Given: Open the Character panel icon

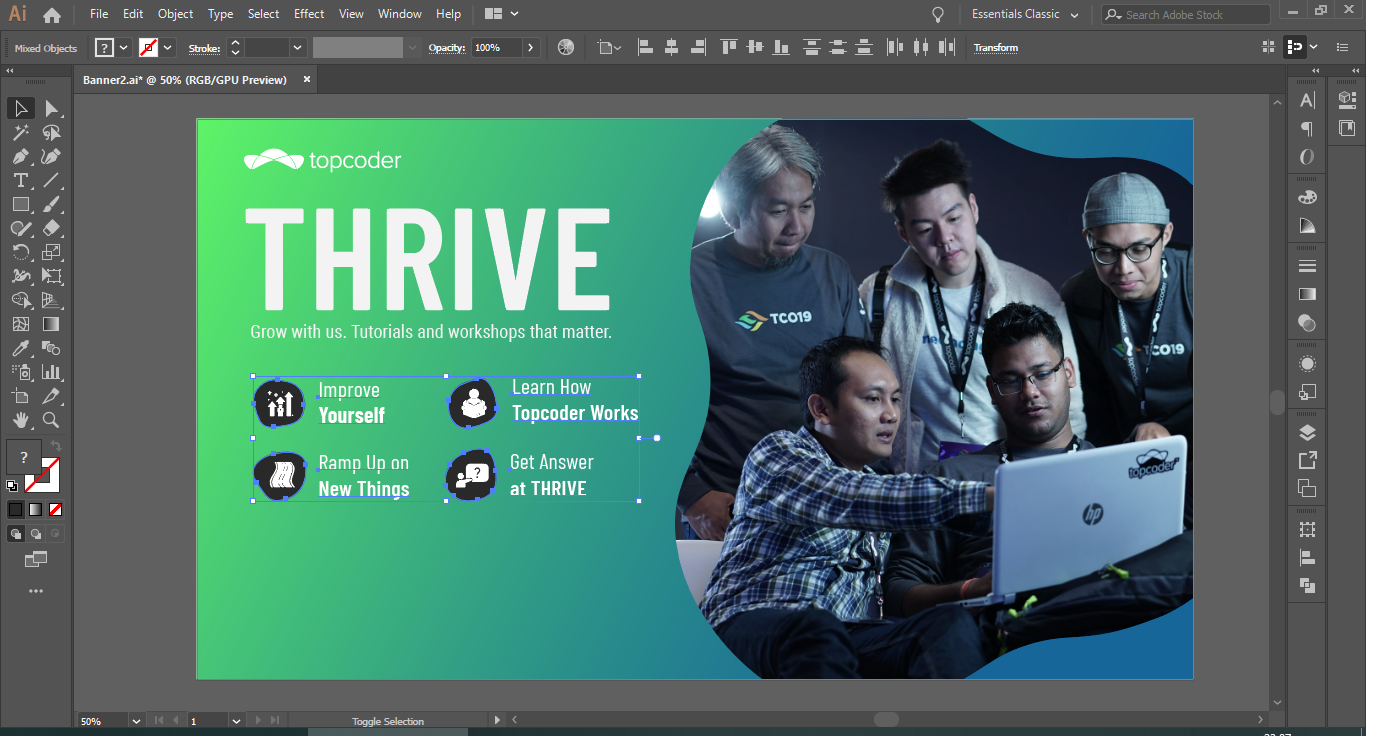Looking at the screenshot, I should (1307, 100).
